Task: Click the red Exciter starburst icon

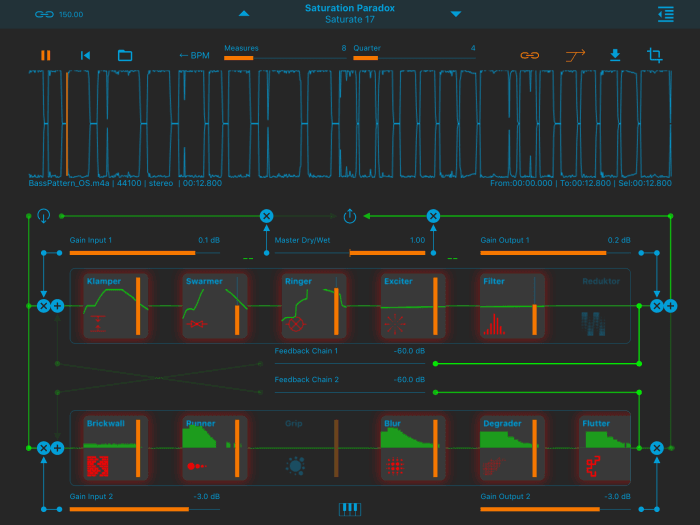Action: click(395, 324)
